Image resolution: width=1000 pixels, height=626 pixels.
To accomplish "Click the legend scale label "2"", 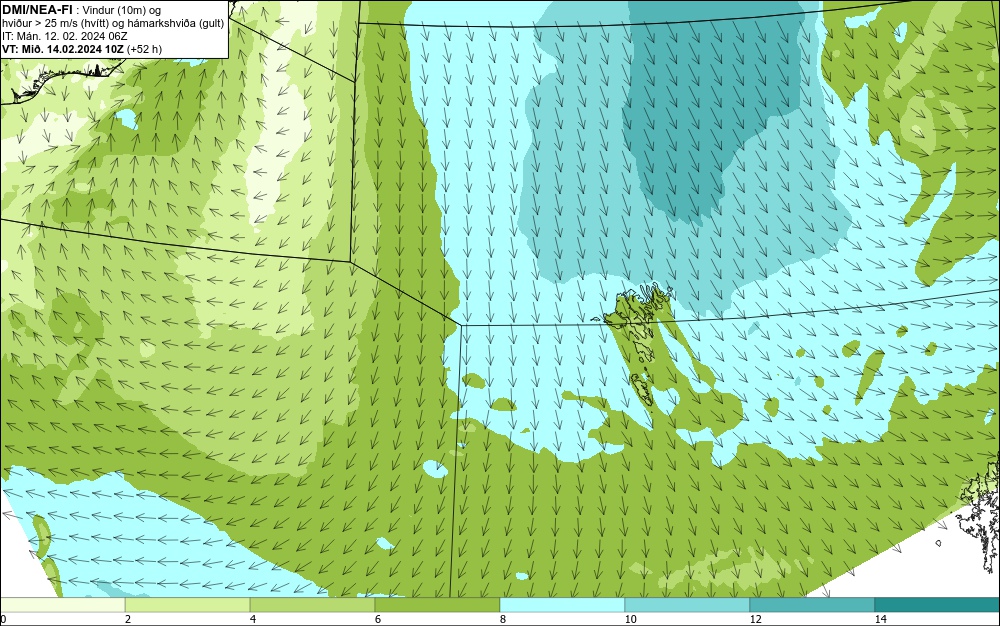I will point(128,619).
